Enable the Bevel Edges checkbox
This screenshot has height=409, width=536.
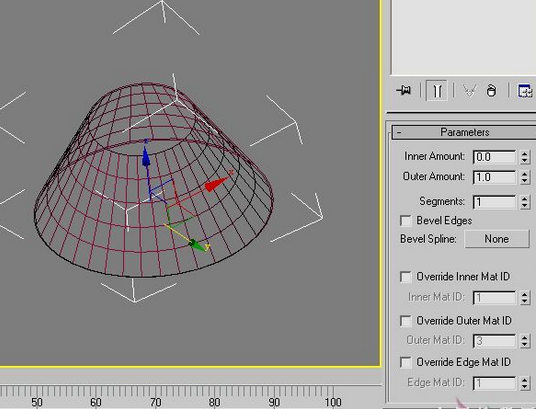click(406, 221)
